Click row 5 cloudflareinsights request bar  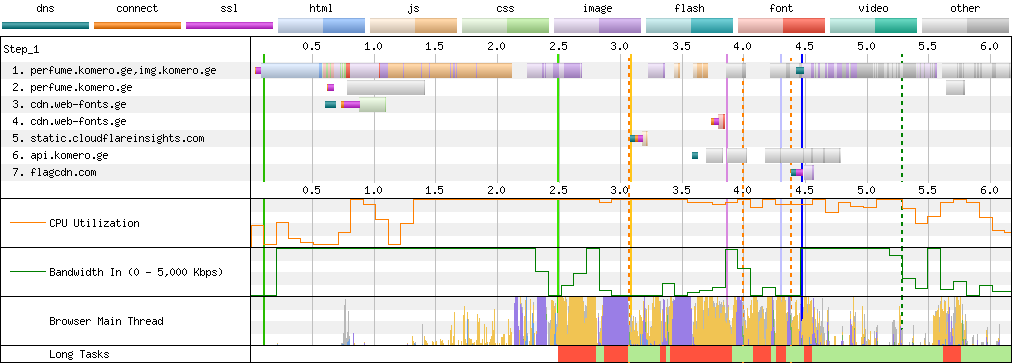(644, 138)
